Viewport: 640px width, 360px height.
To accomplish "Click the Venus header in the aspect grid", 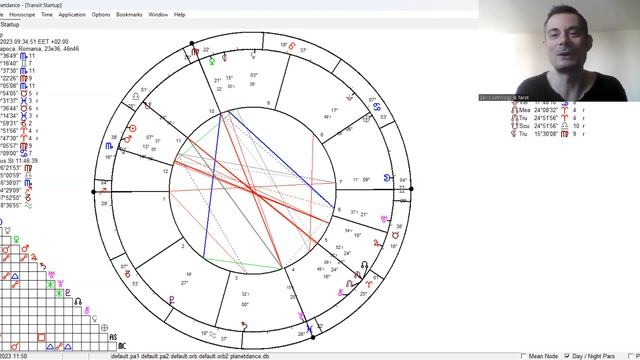I will click(x=16, y=240).
